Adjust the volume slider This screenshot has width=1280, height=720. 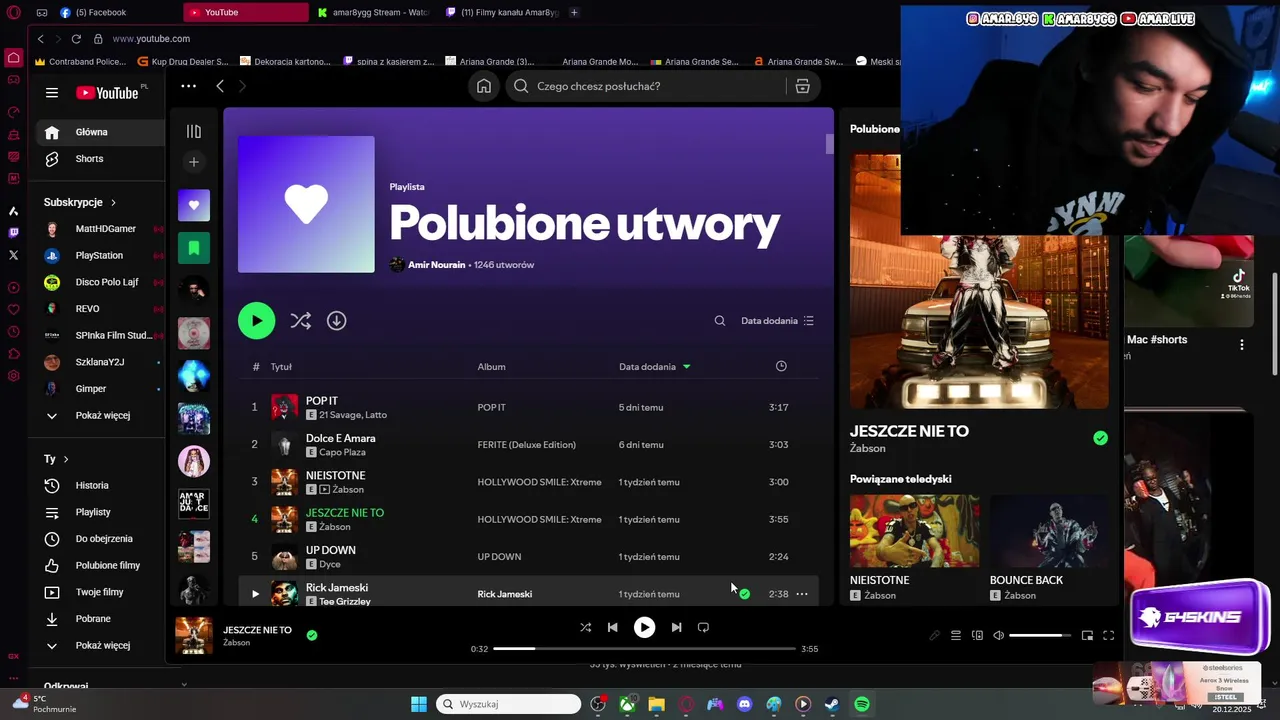point(1038,635)
